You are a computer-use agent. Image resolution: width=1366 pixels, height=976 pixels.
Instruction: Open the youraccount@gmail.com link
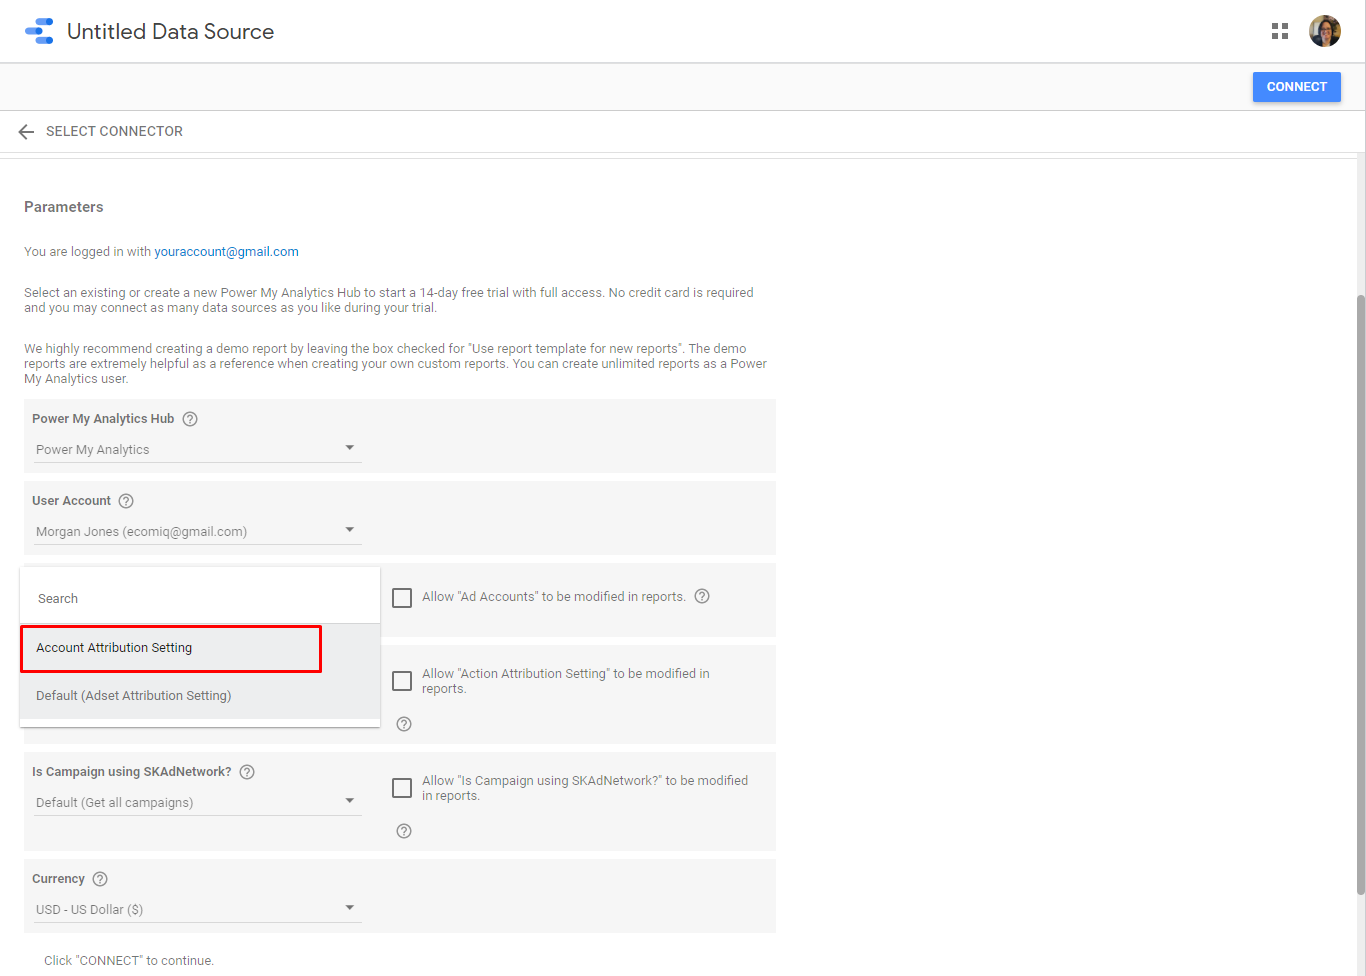[226, 252]
